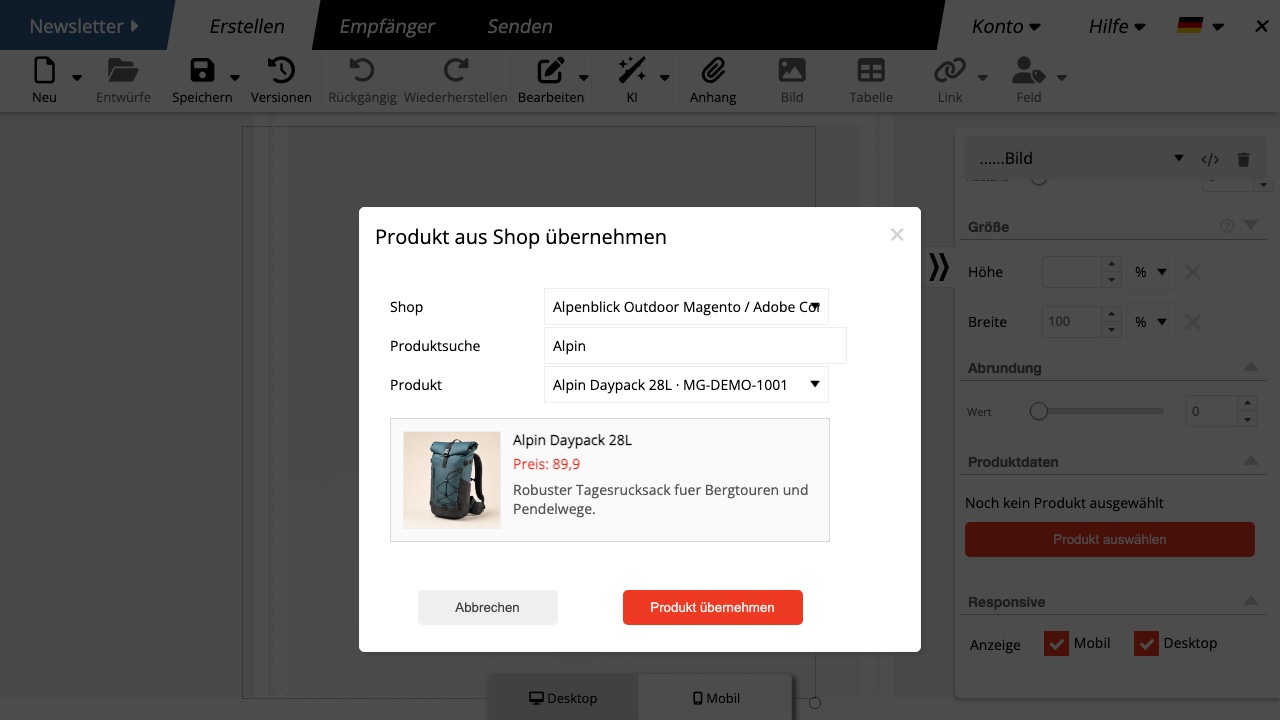
Task: Click the Abbrechen button
Action: 487,607
